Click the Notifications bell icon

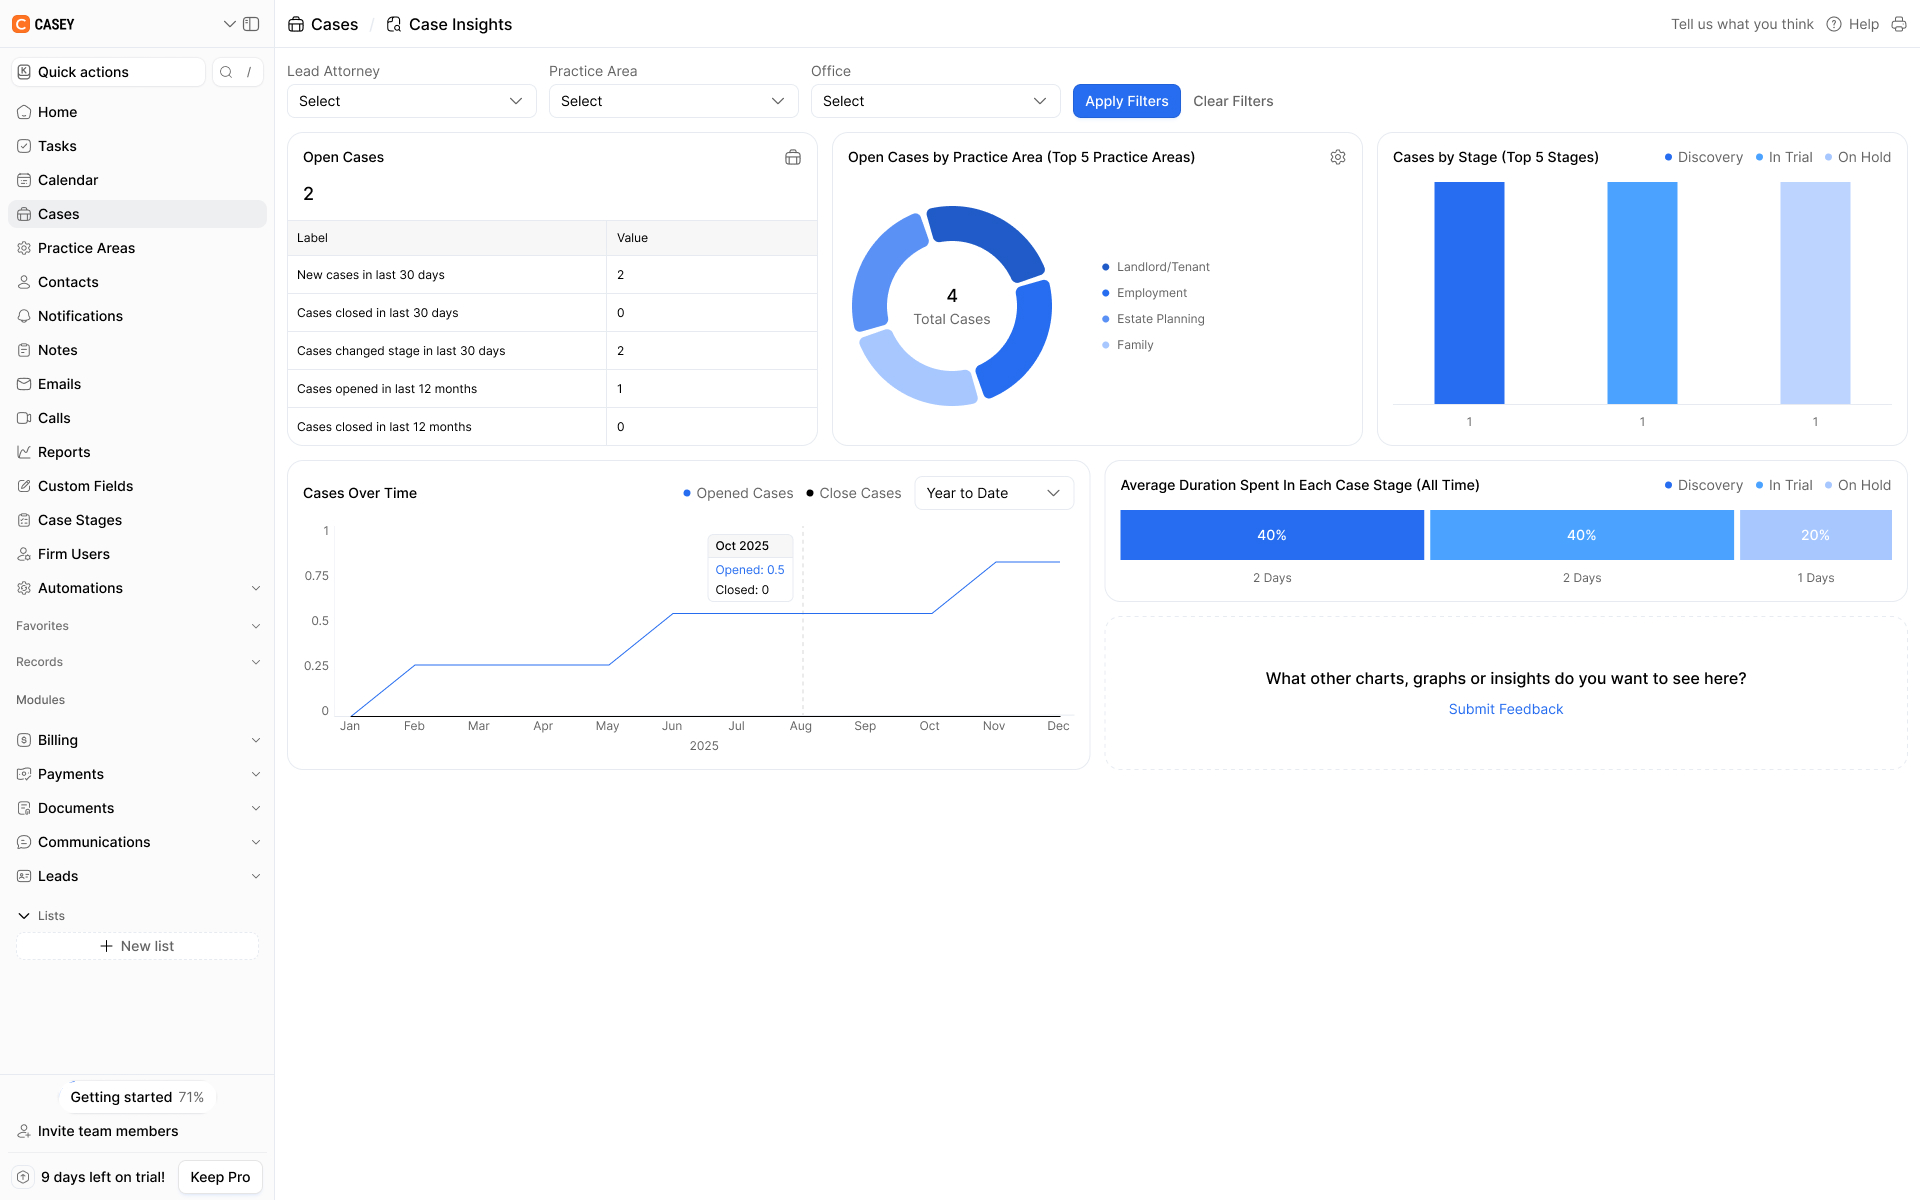coord(24,316)
